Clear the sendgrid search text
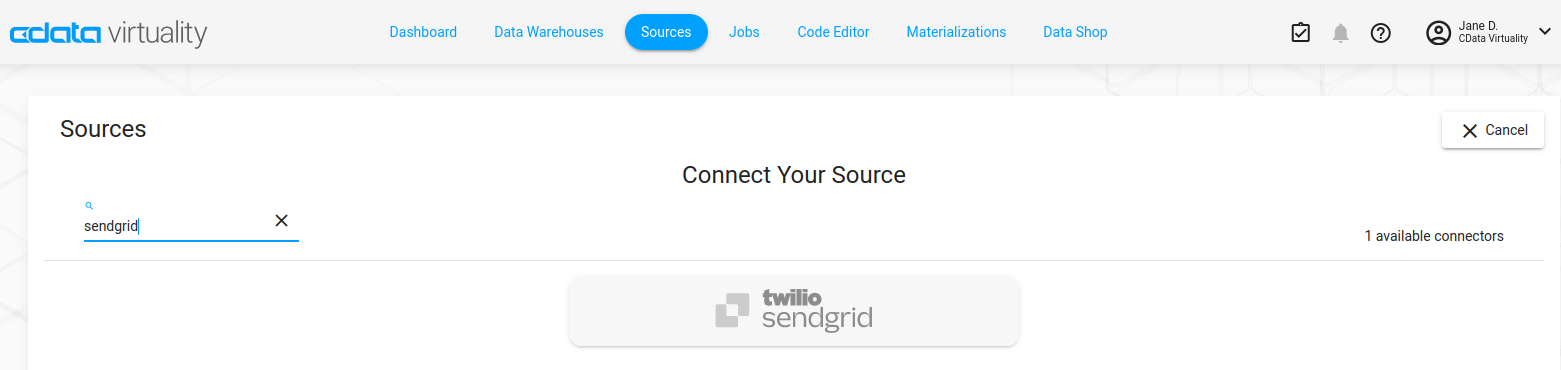This screenshot has height=370, width=1561. (281, 220)
